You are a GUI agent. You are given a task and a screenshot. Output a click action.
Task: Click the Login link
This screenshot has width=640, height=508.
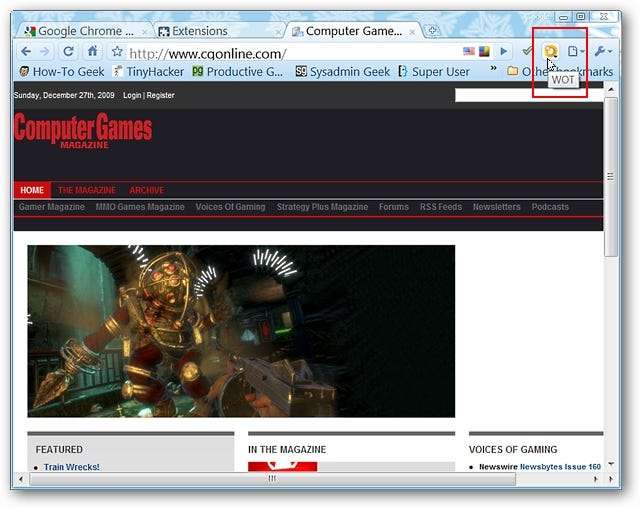132,95
